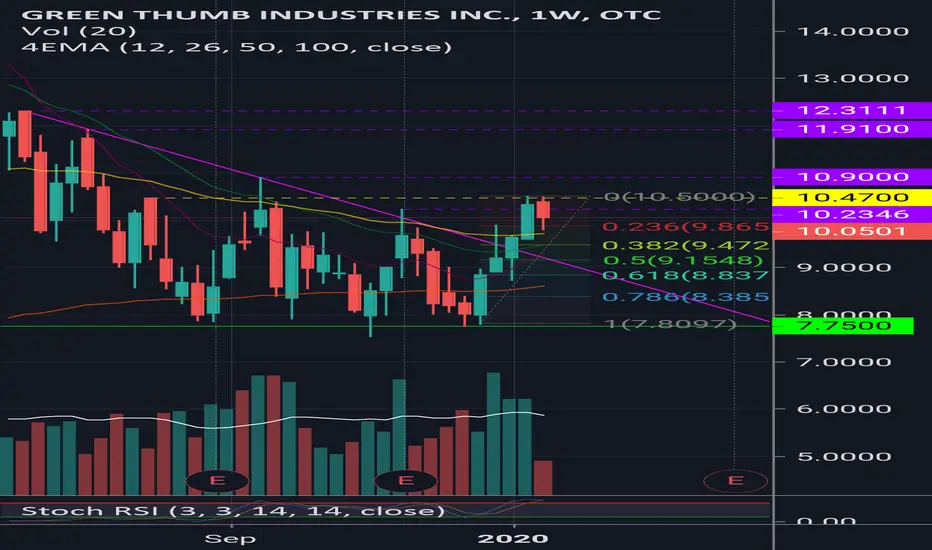Click the 5.0000 price axis value
The image size is (932, 550).
coord(843,457)
